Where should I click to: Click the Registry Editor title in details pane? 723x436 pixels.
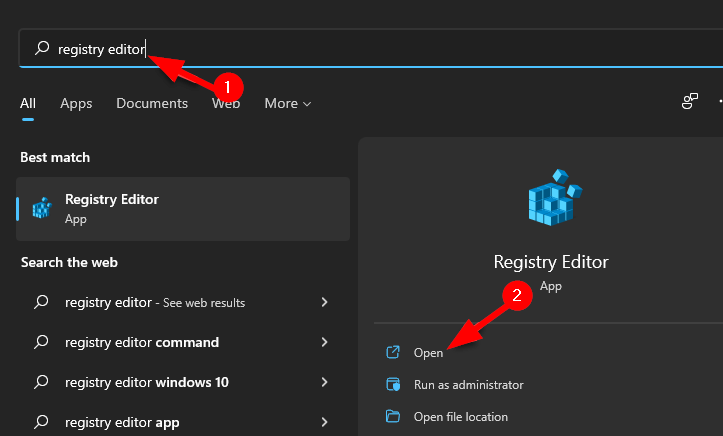[x=551, y=262]
